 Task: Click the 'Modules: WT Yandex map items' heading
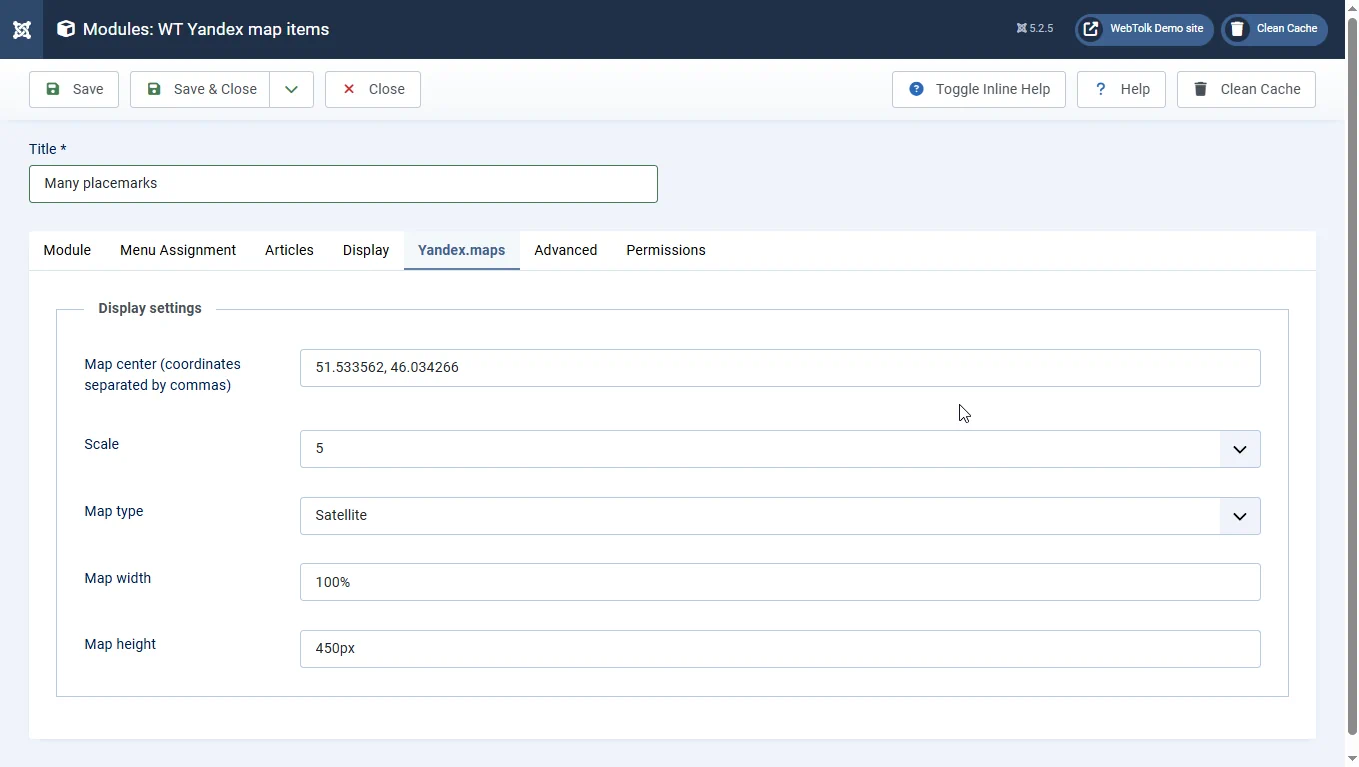point(206,29)
